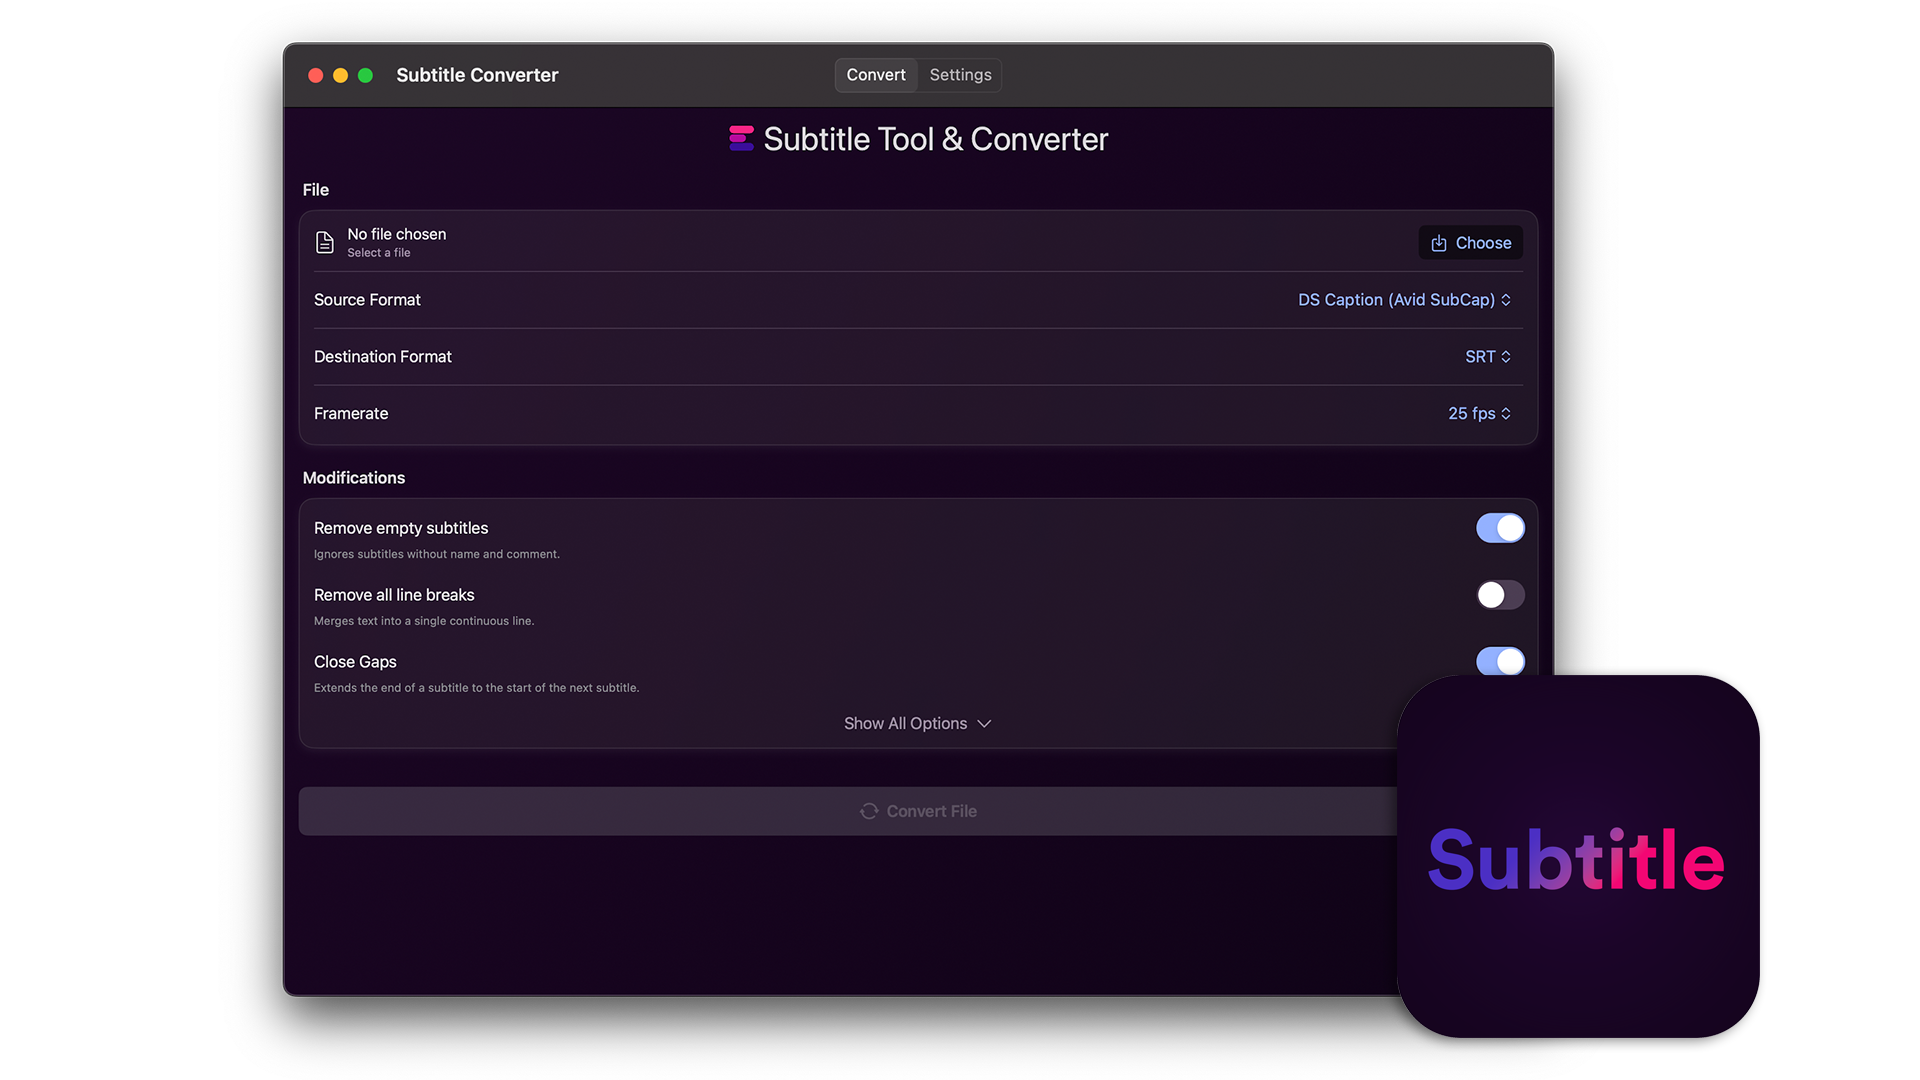The height and width of the screenshot is (1080, 1920).
Task: Switch to the Settings tab
Action: point(960,75)
